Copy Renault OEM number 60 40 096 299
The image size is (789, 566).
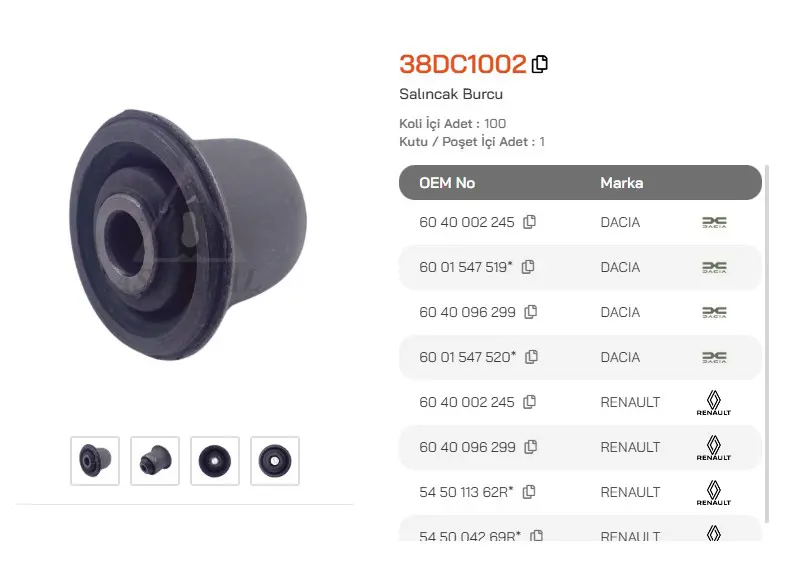pos(531,447)
